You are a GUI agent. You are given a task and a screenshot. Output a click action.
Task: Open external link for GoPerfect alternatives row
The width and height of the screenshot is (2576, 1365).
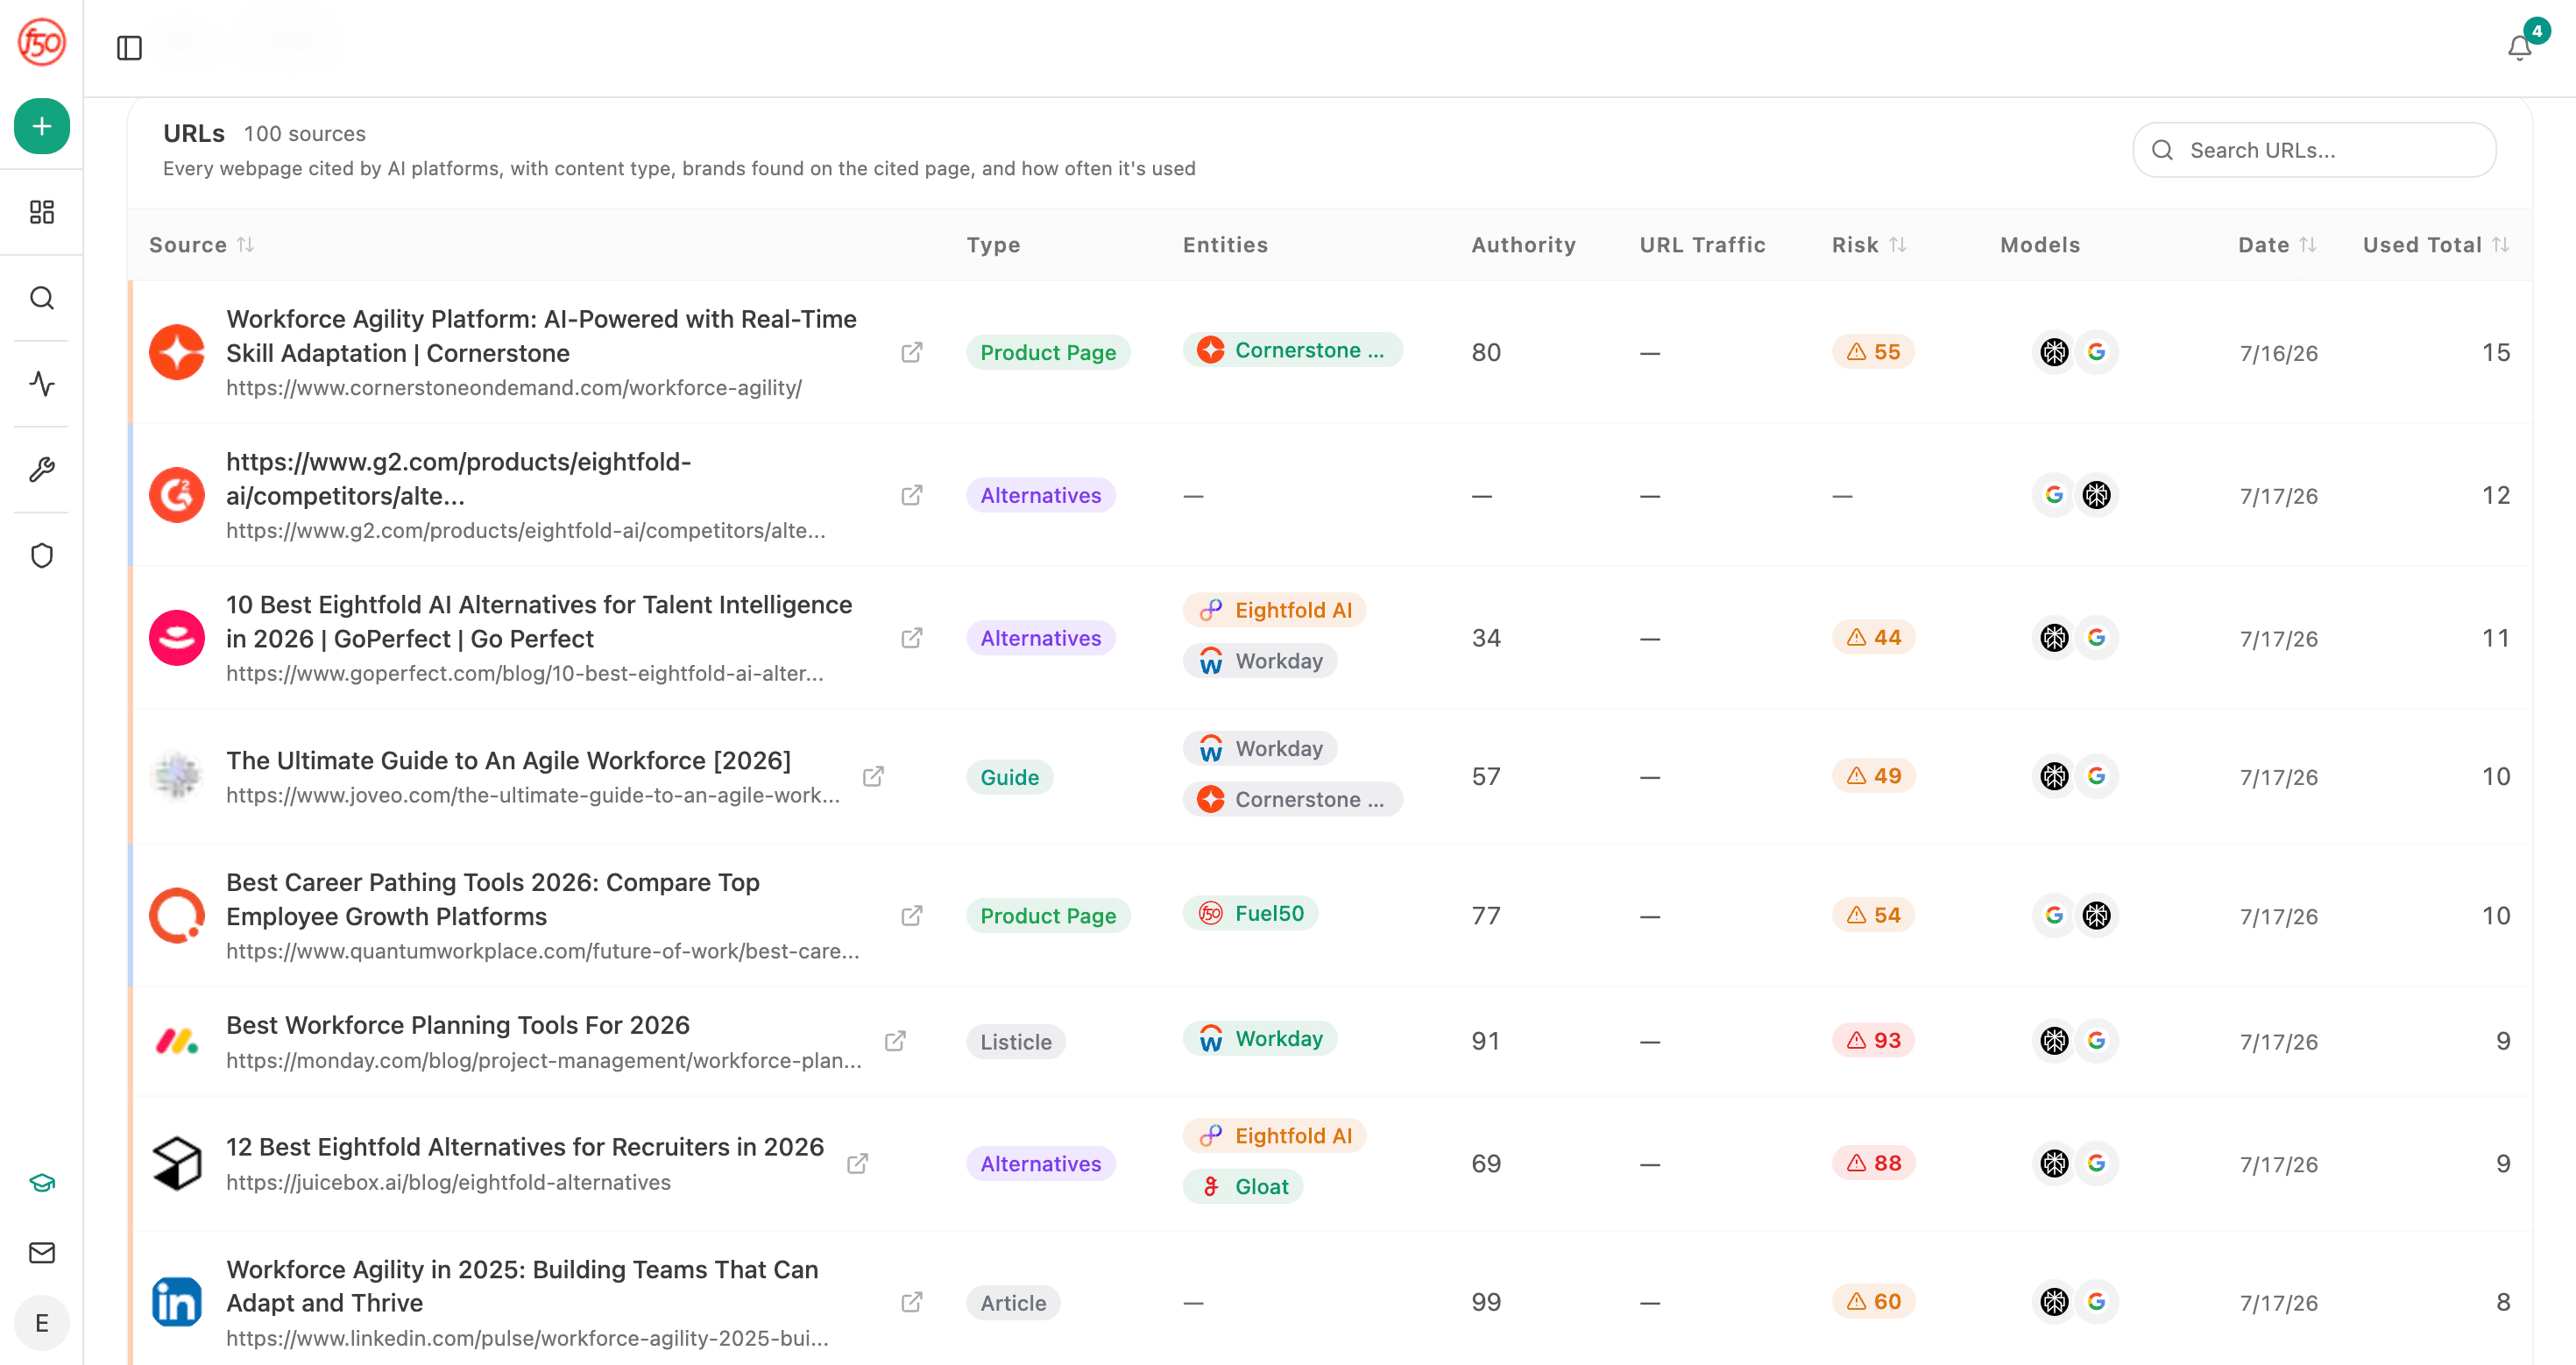click(911, 638)
